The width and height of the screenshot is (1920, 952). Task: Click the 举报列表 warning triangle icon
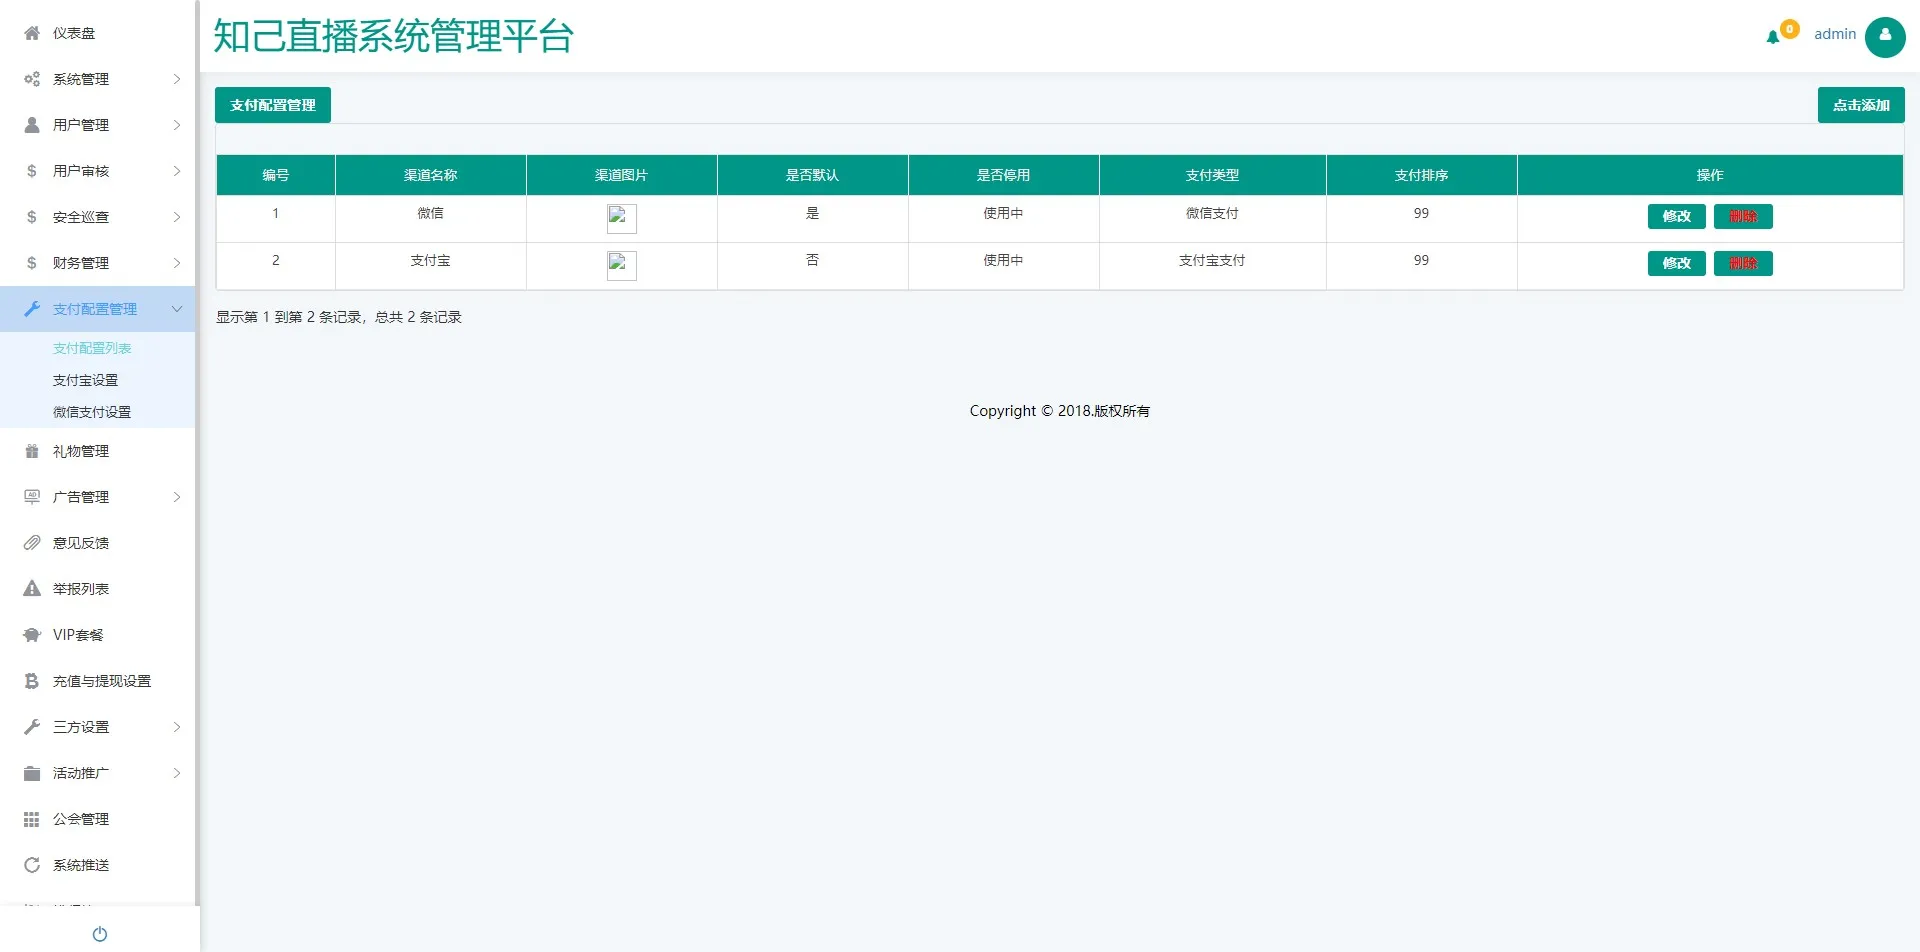pos(32,589)
